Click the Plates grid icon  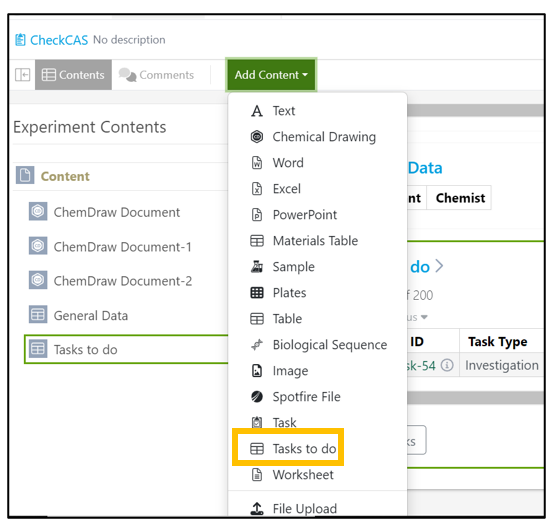257,293
